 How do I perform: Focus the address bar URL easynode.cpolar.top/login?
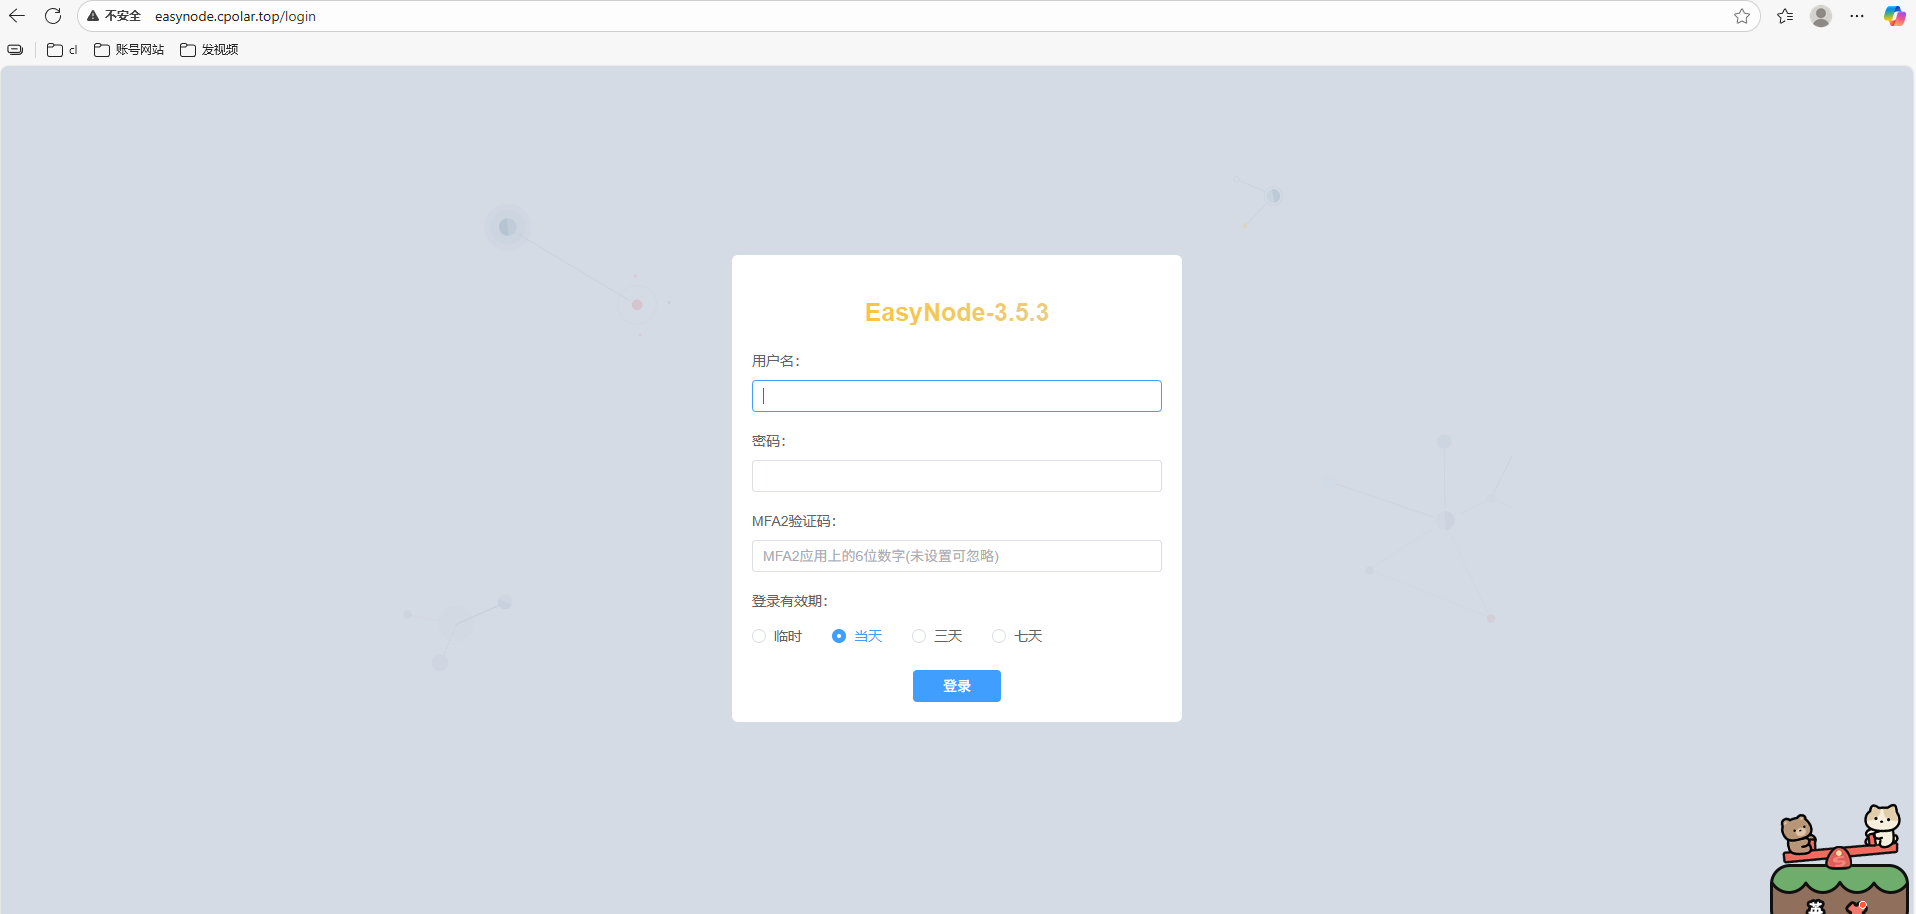click(x=235, y=16)
